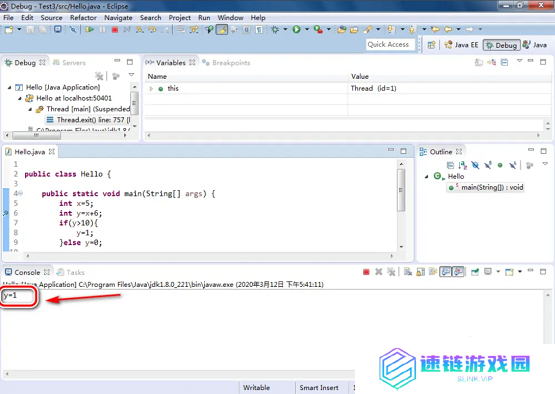
Task: Click the green Run button
Action: (297, 30)
